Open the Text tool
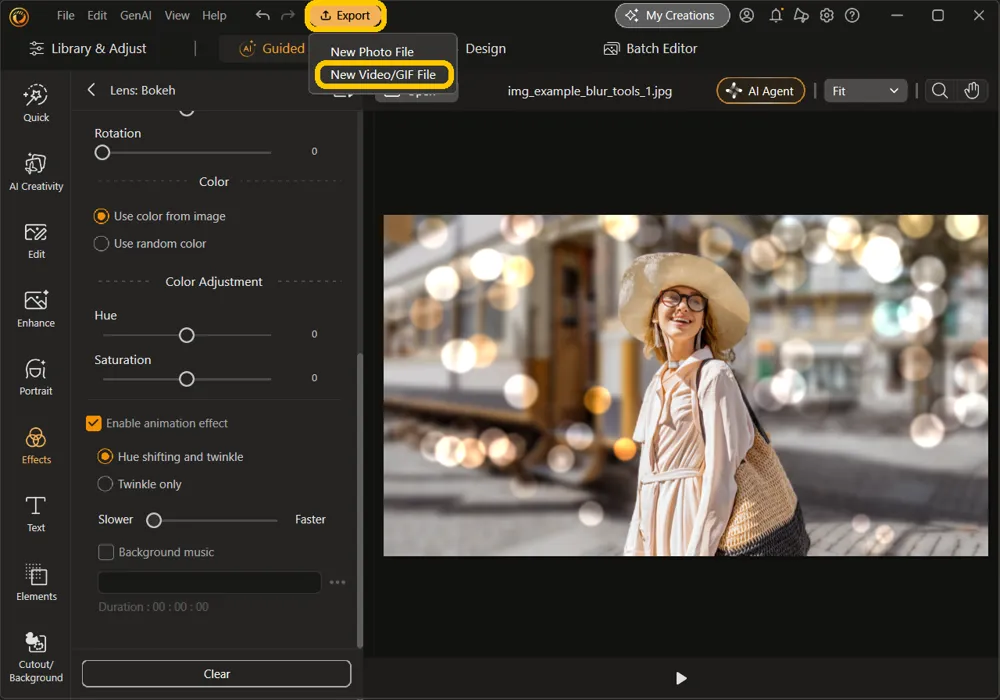The width and height of the screenshot is (1000, 700). [36, 514]
